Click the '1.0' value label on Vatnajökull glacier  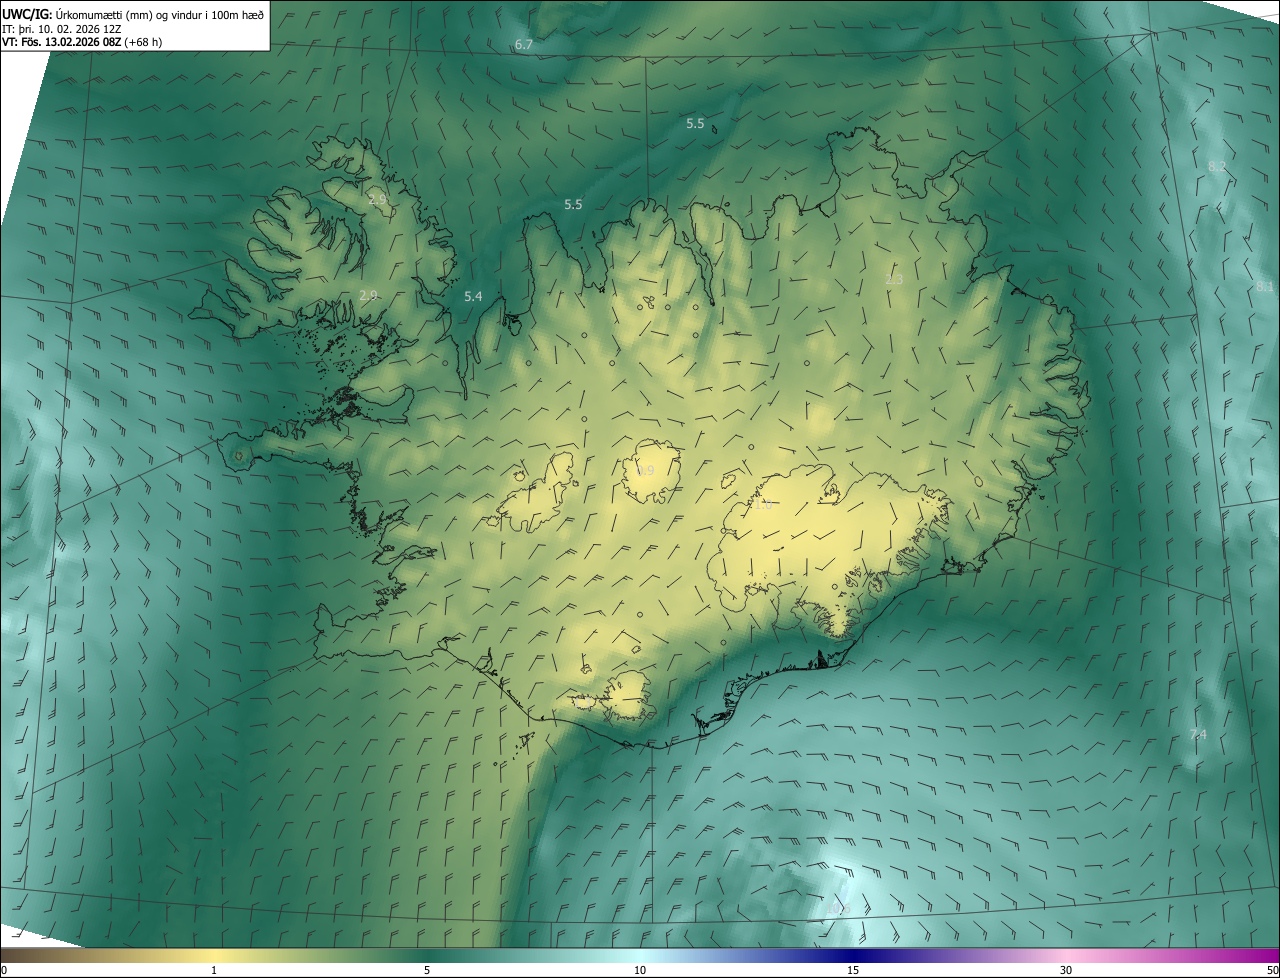[x=762, y=505]
